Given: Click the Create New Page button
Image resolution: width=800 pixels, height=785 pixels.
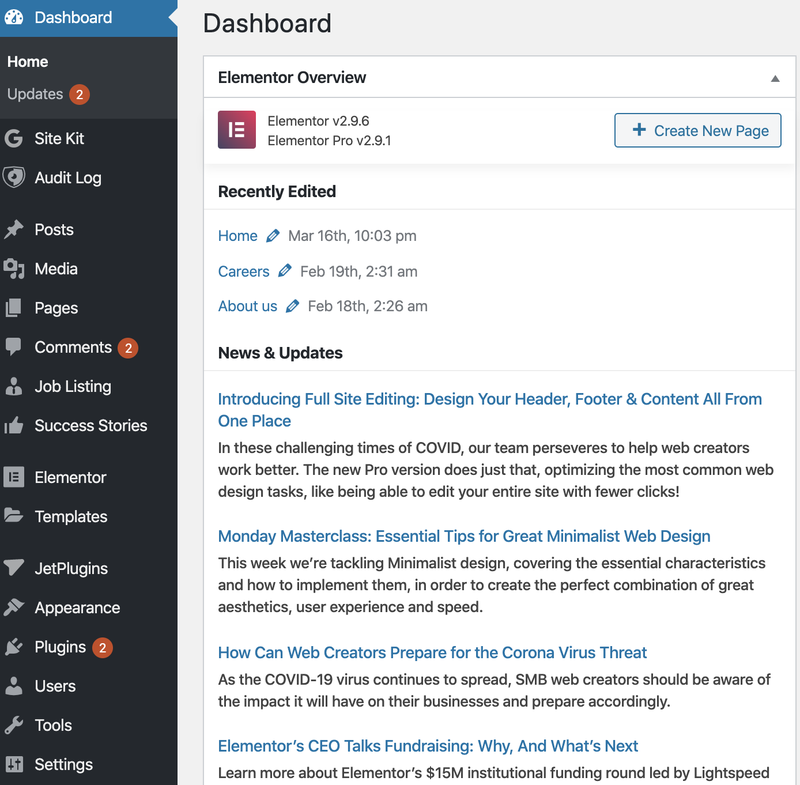Looking at the screenshot, I should [697, 131].
